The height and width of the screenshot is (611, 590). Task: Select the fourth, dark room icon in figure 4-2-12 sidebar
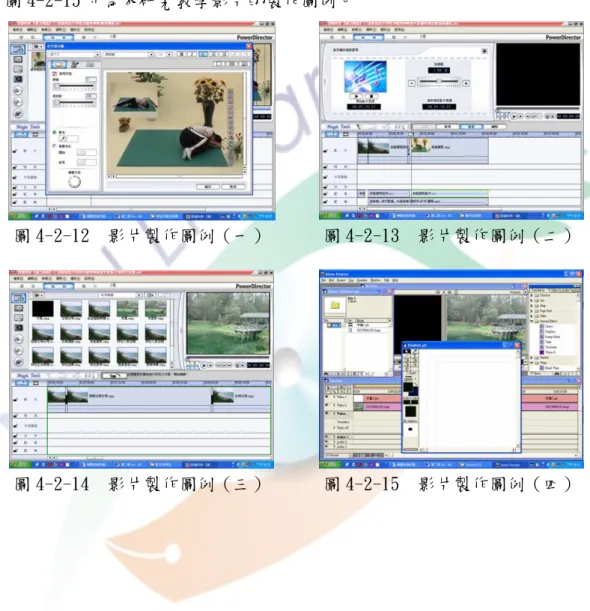tap(18, 79)
